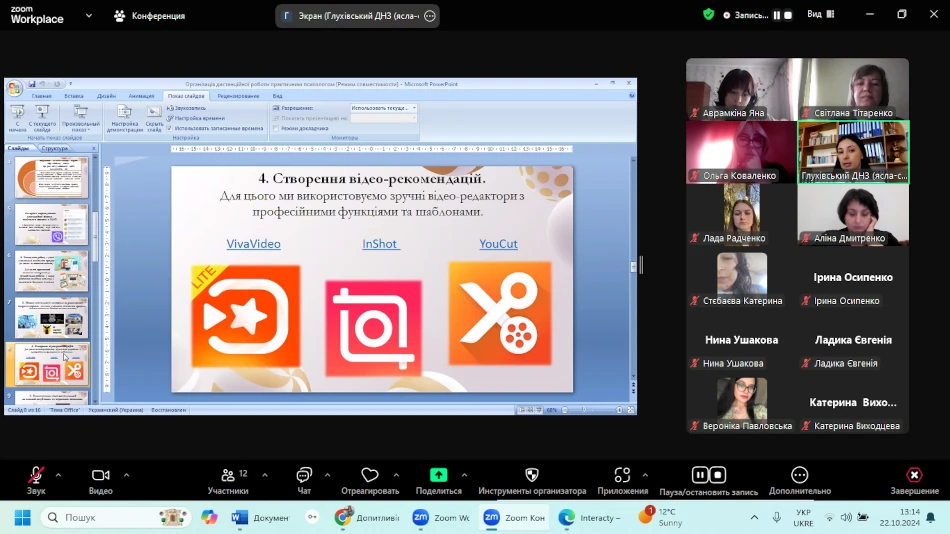The width and height of the screenshot is (950, 534).
Task: Open Отреагировать reactions heart icon
Action: coord(370,475)
